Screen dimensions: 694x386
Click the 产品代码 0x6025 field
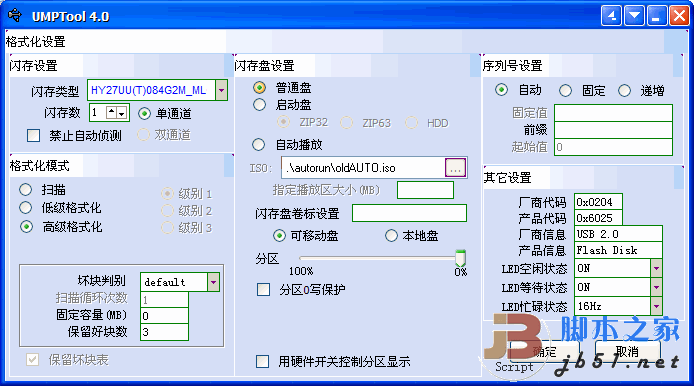coord(598,218)
